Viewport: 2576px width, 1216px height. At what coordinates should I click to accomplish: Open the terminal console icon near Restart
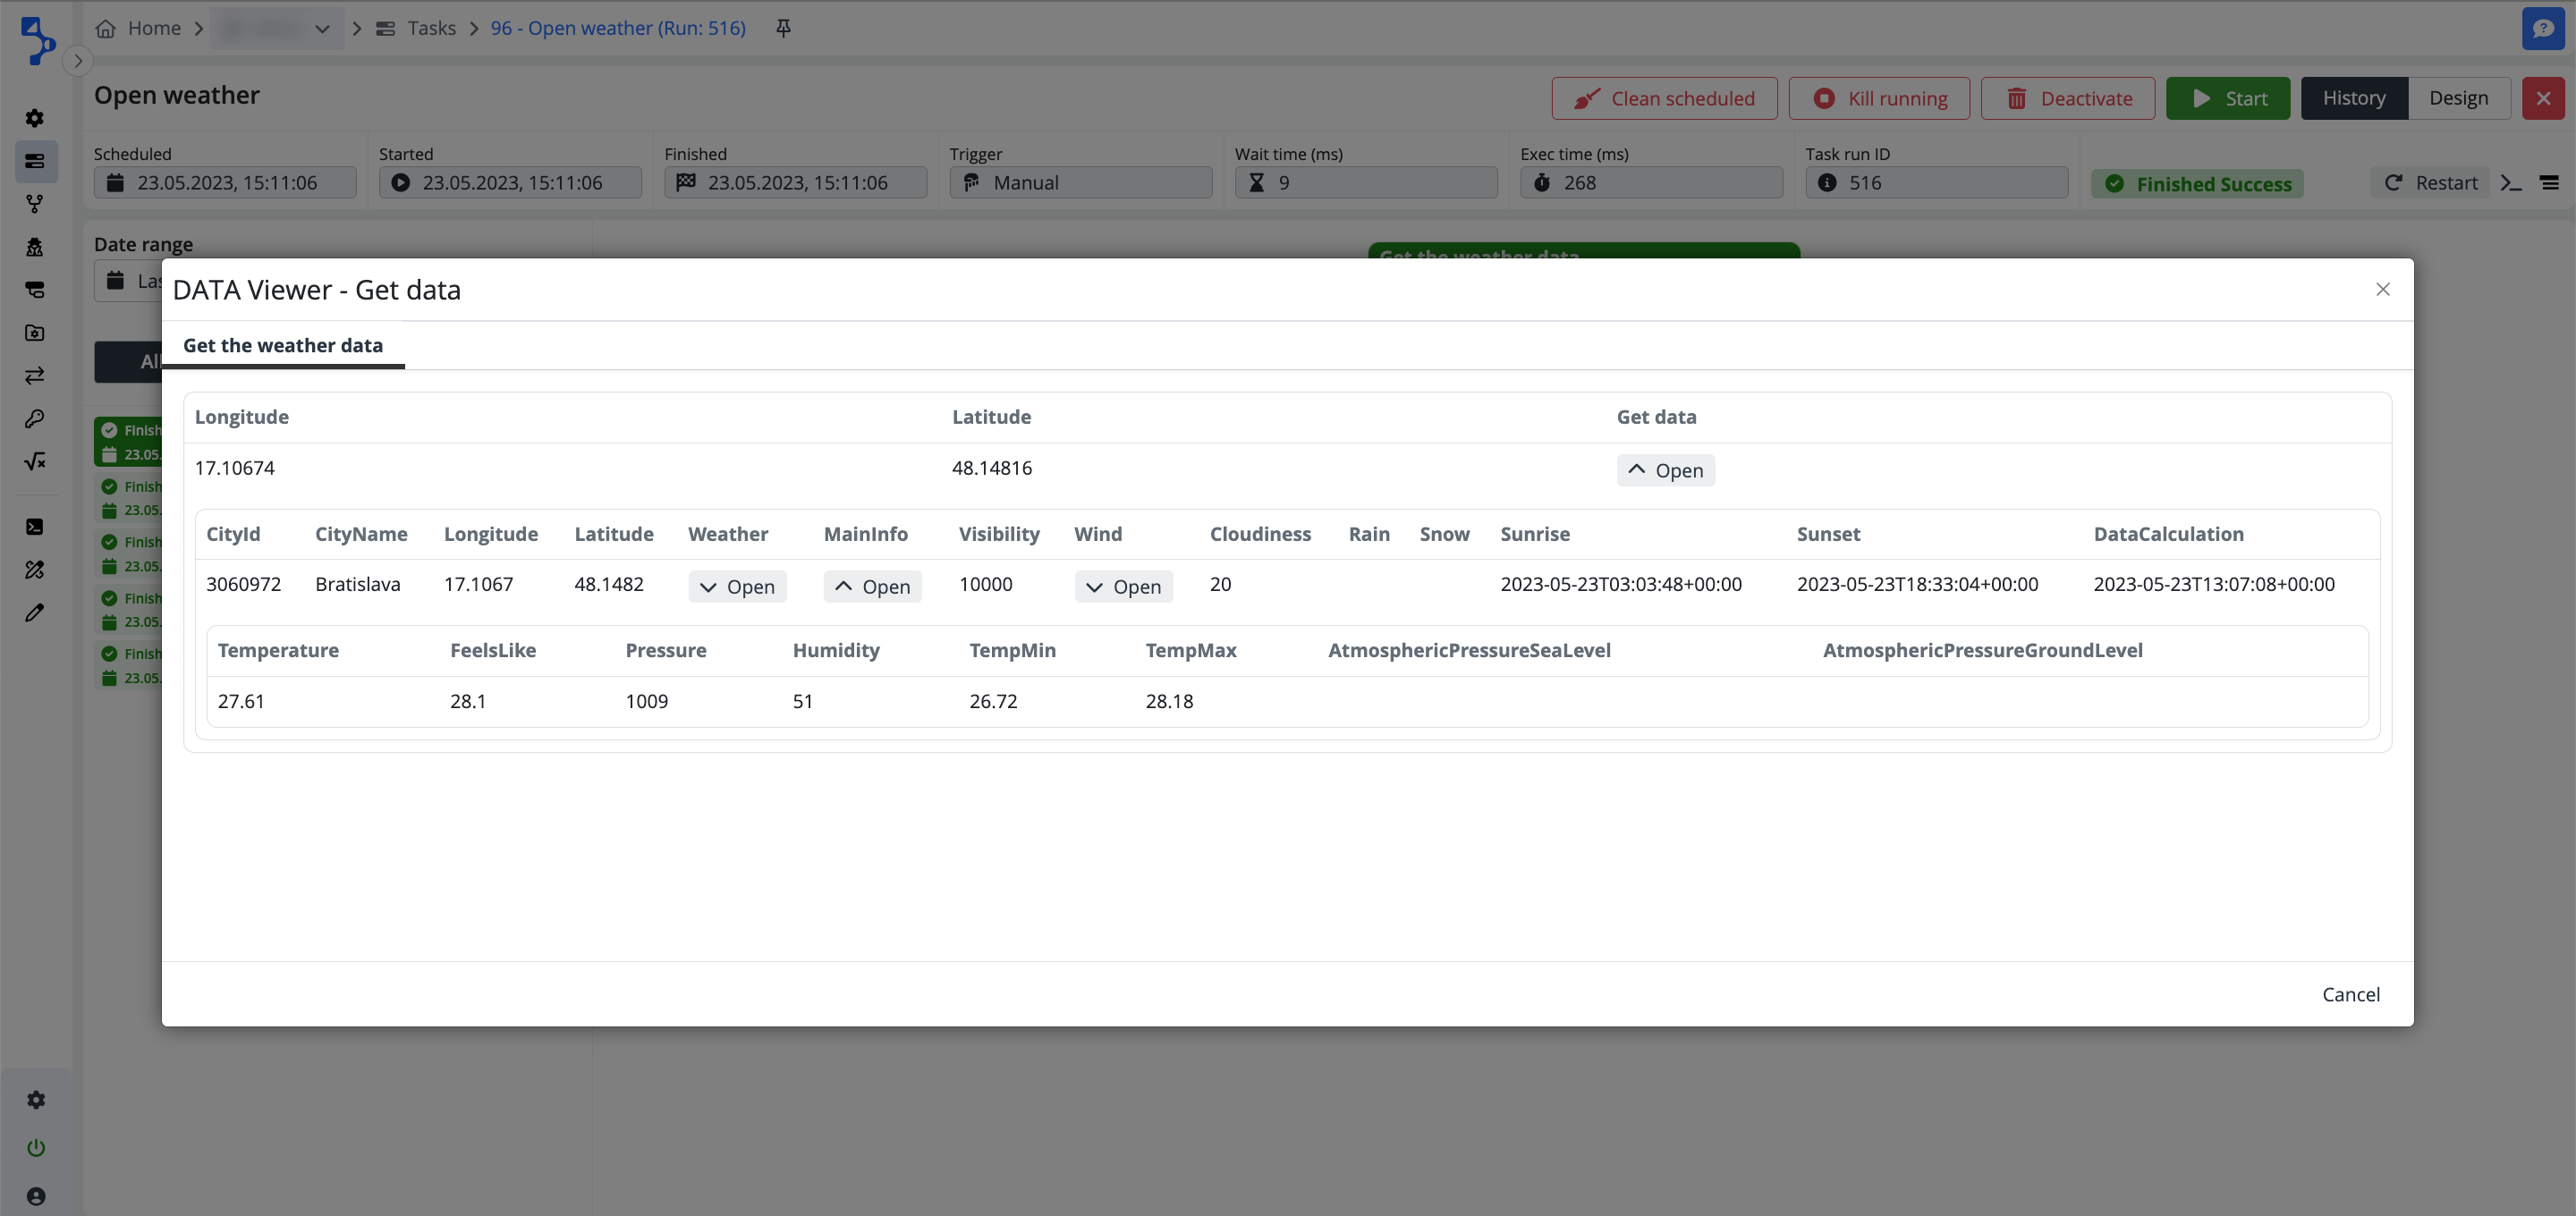coord(2511,183)
